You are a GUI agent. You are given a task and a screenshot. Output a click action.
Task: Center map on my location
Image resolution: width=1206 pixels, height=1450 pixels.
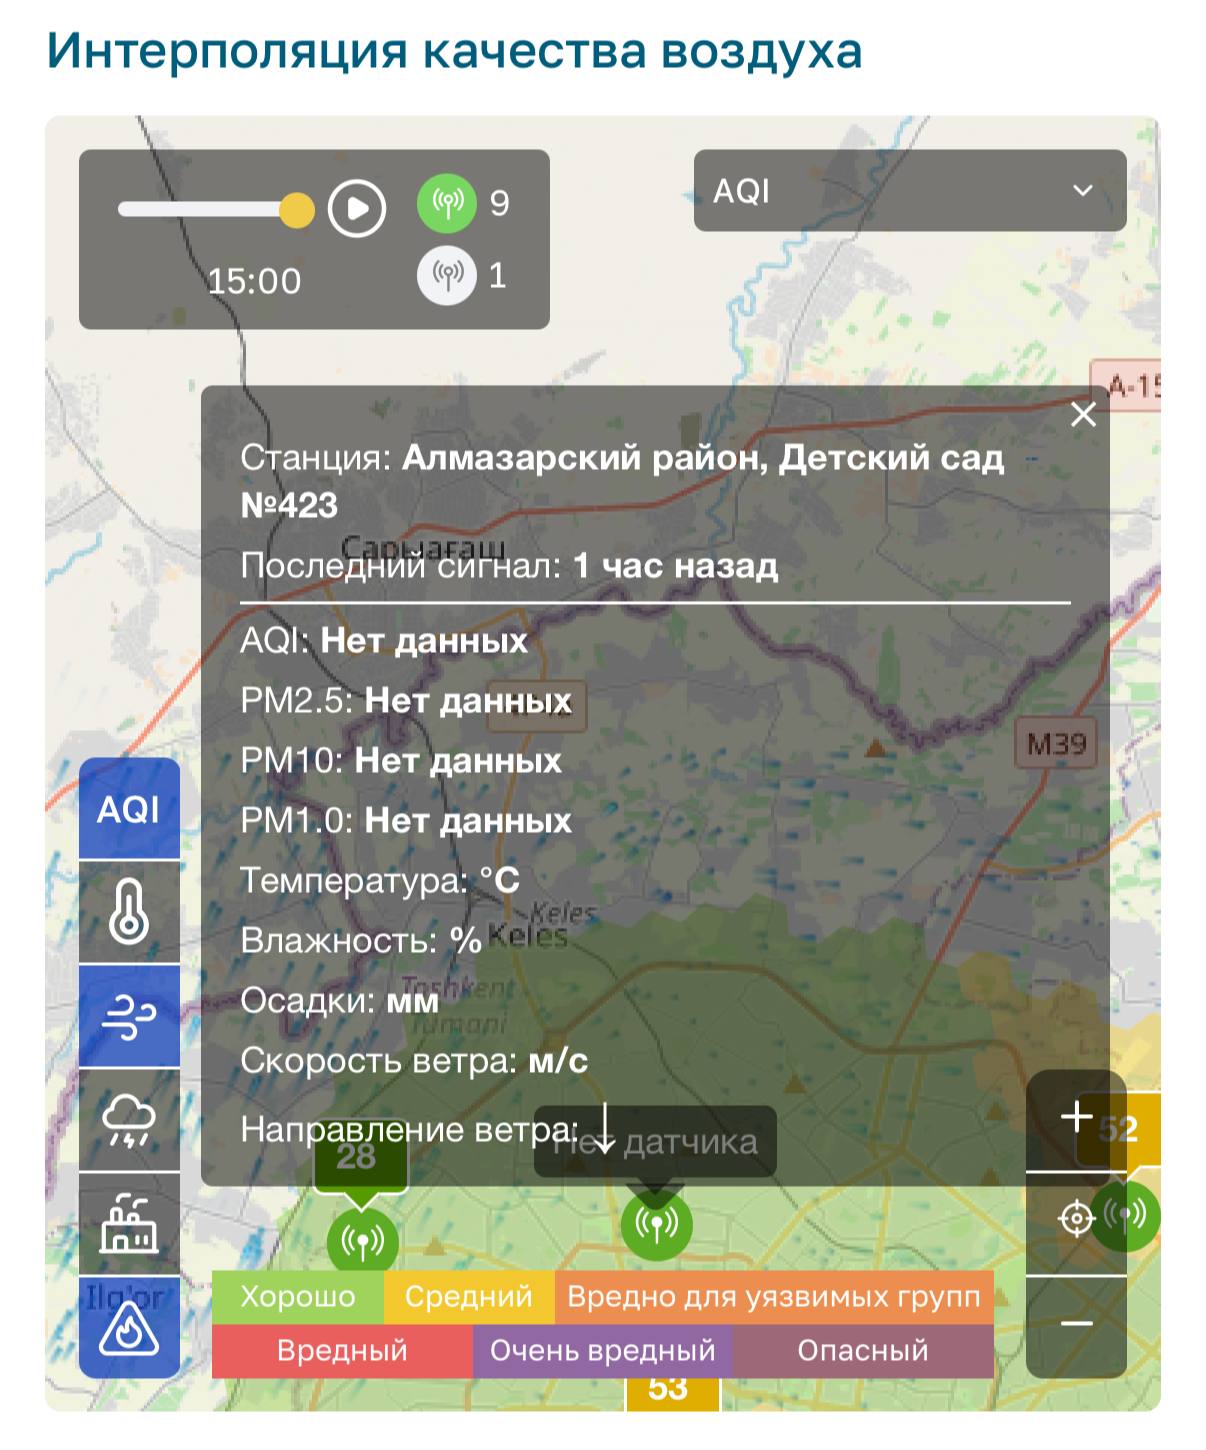point(1076,1219)
